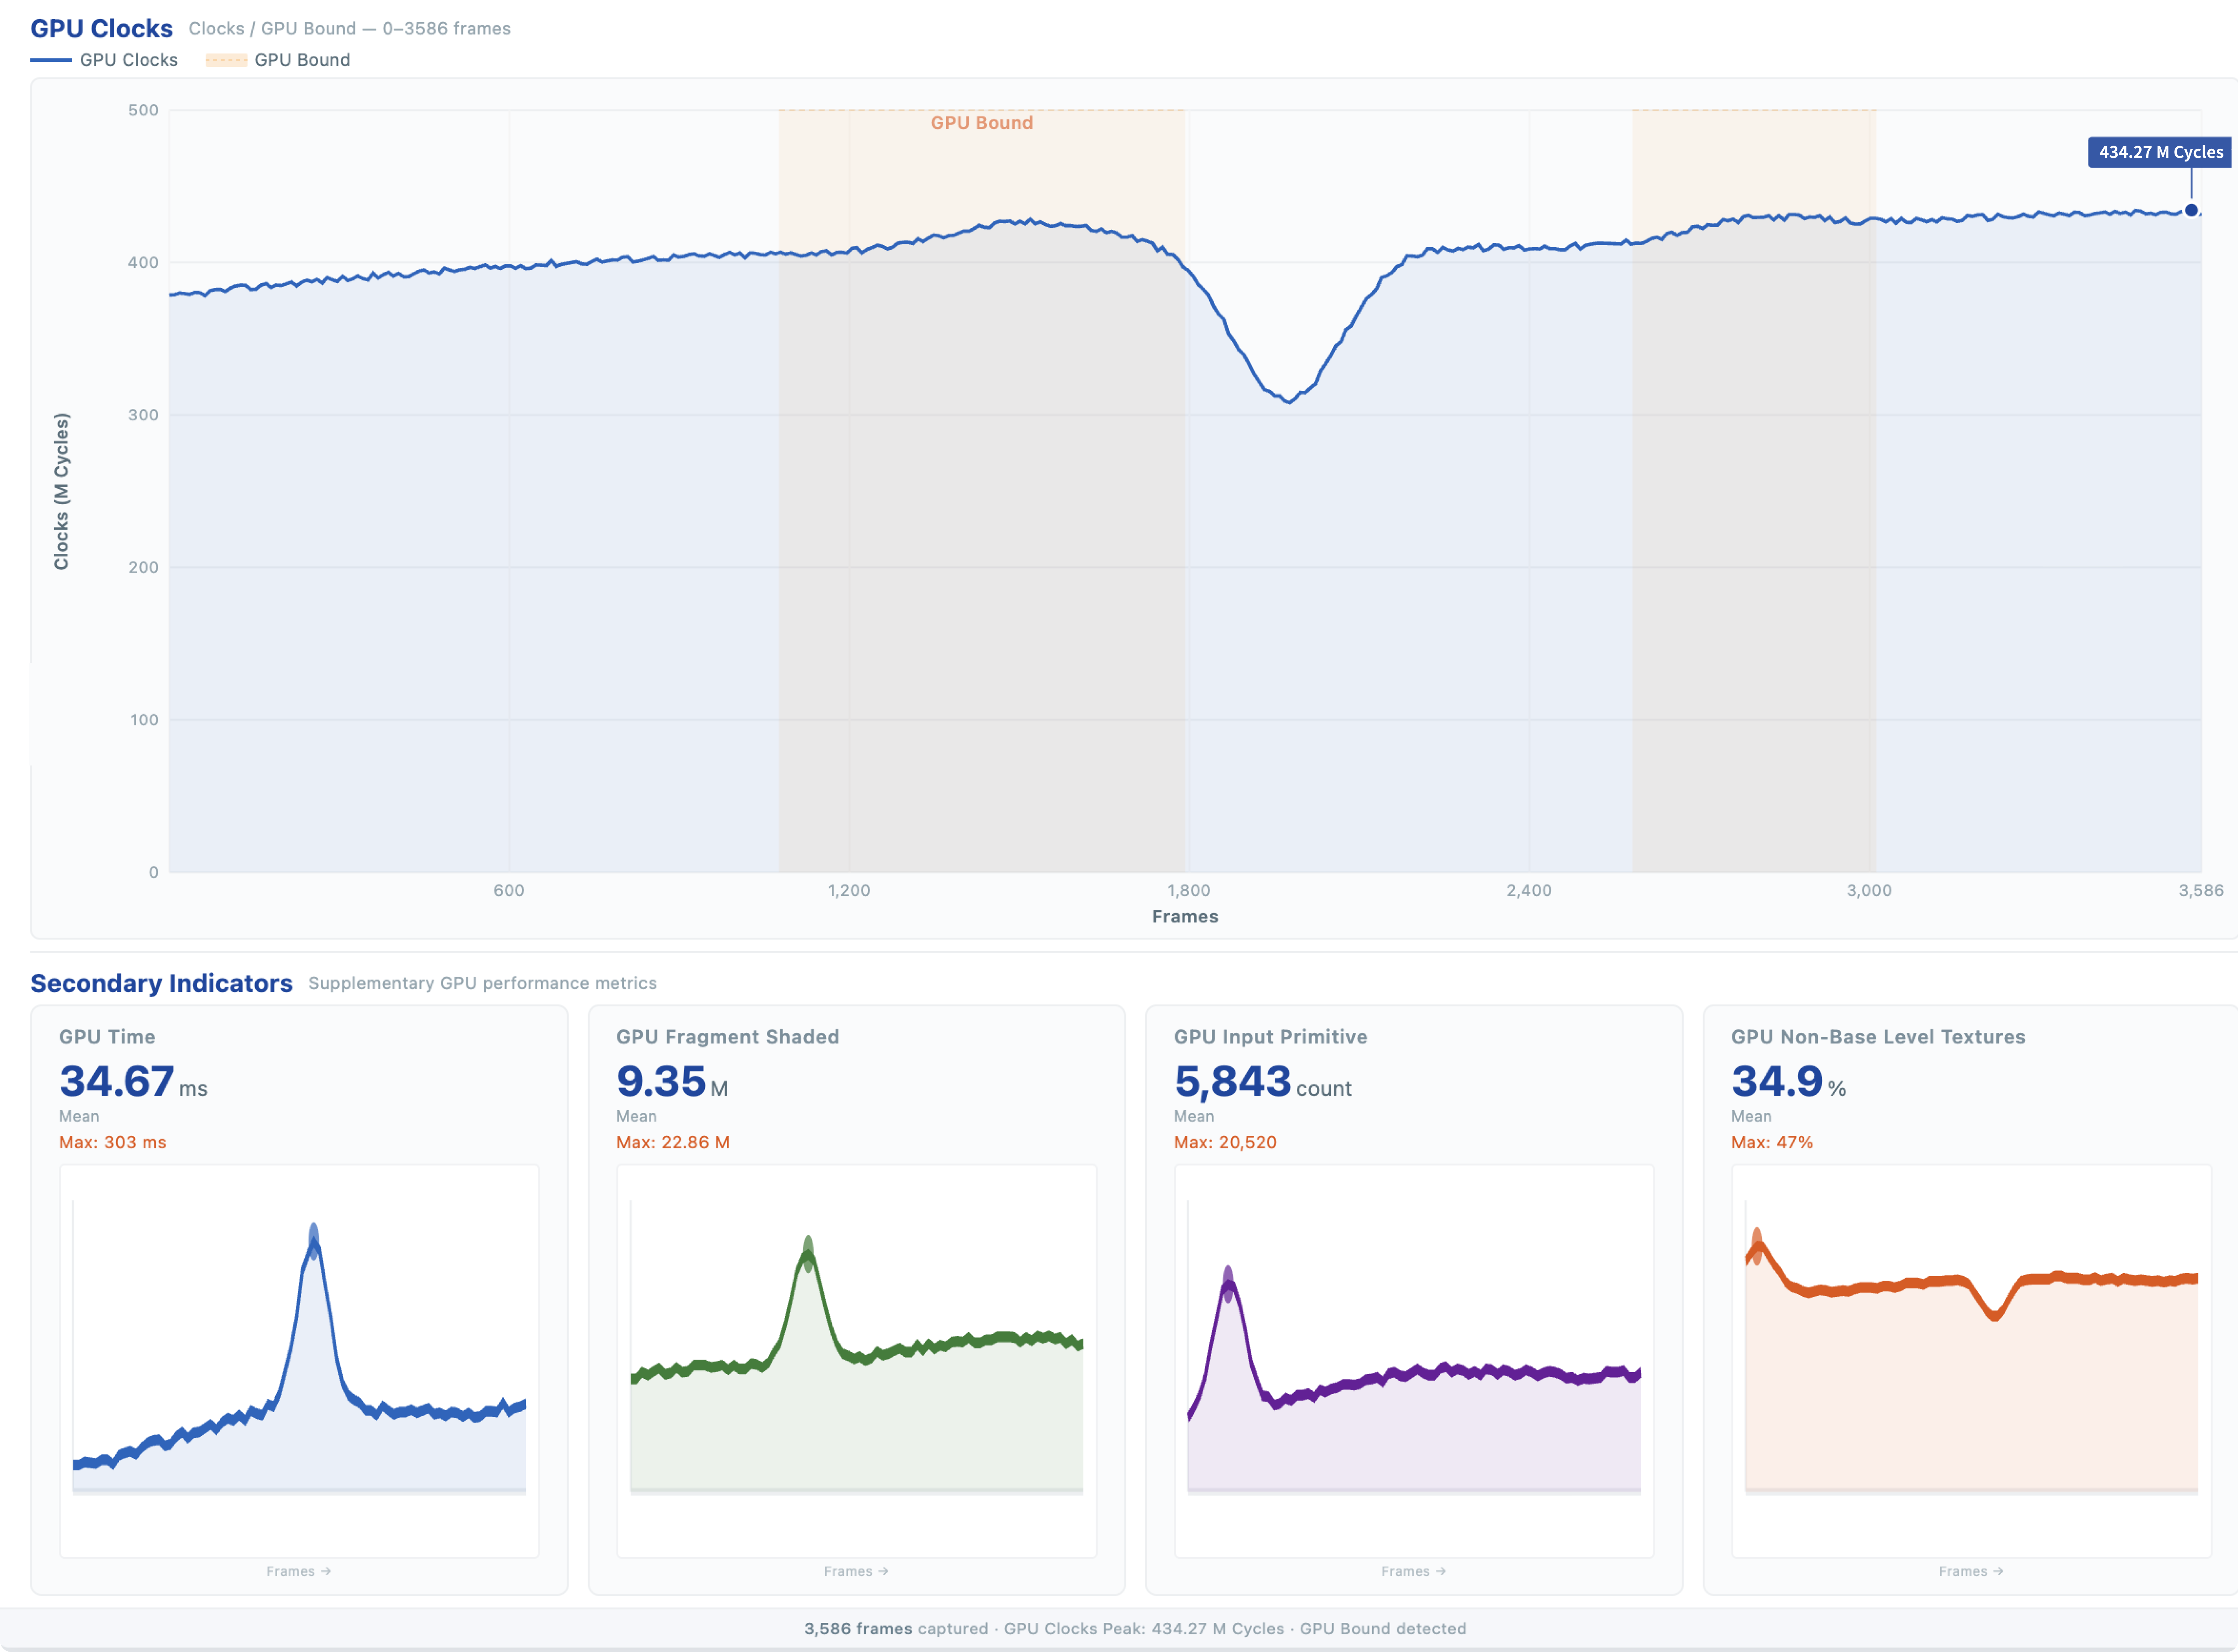
Task: Toggle the GPU Clocks legend entry
Action: pos(104,60)
